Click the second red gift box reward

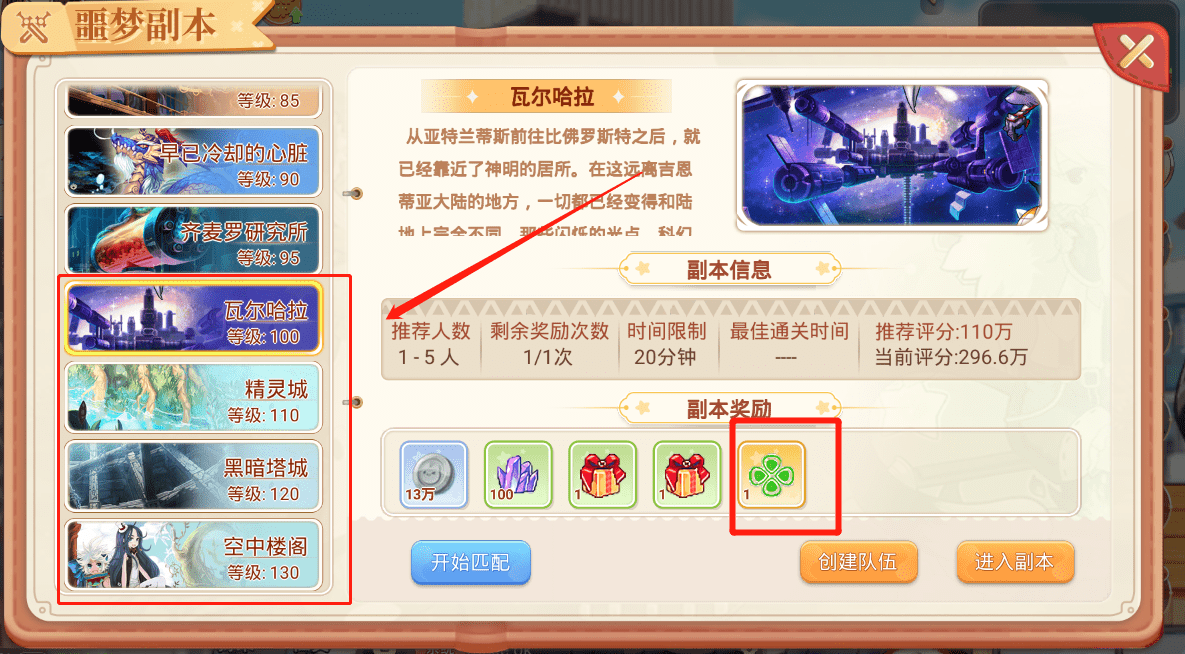[687, 474]
